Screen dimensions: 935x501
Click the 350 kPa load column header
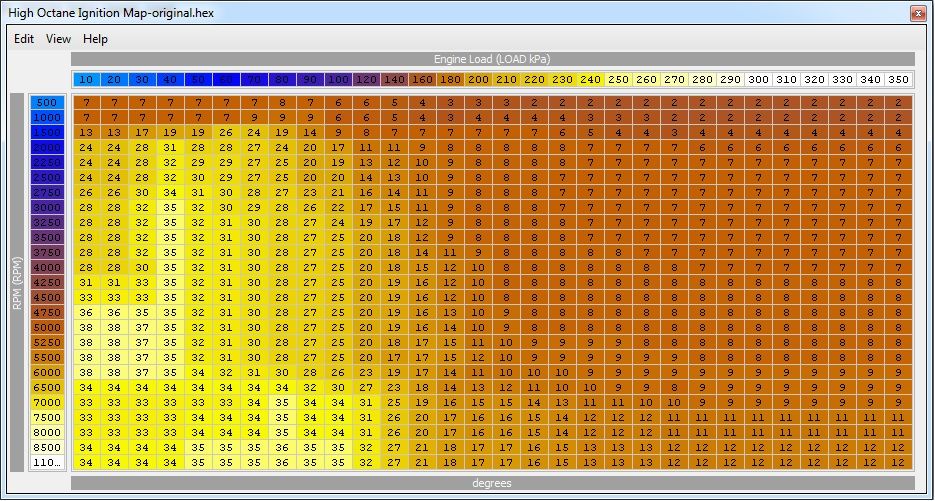899,79
